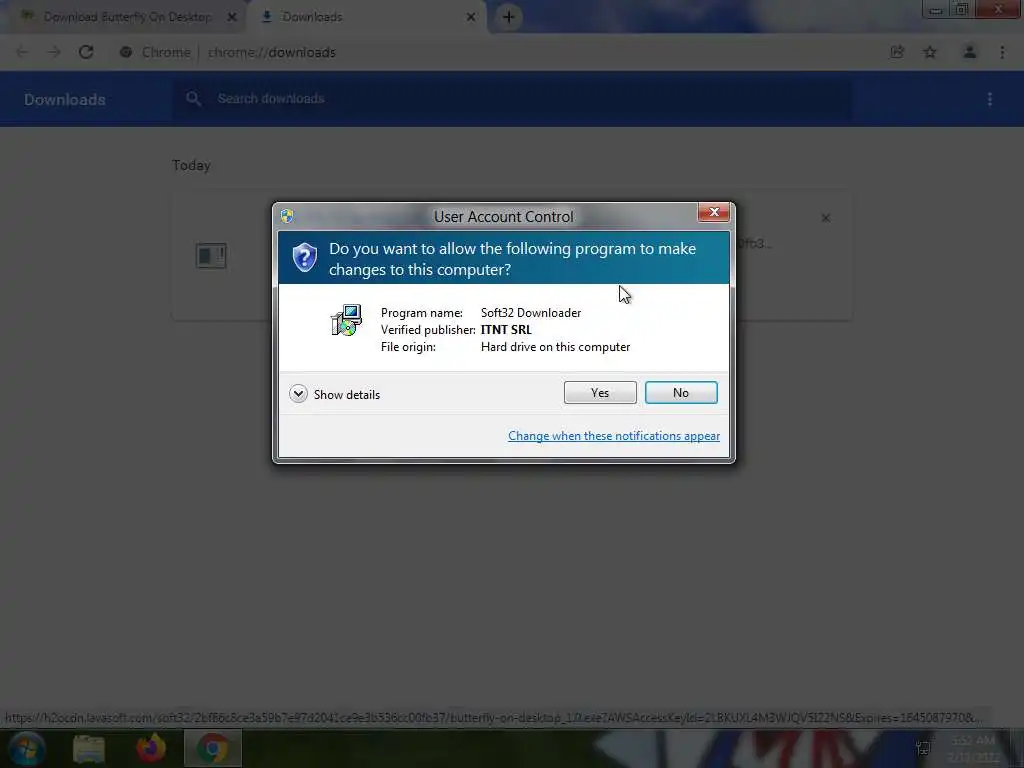The image size is (1024, 768).
Task: Click the system tray action center icon
Action: point(923,748)
